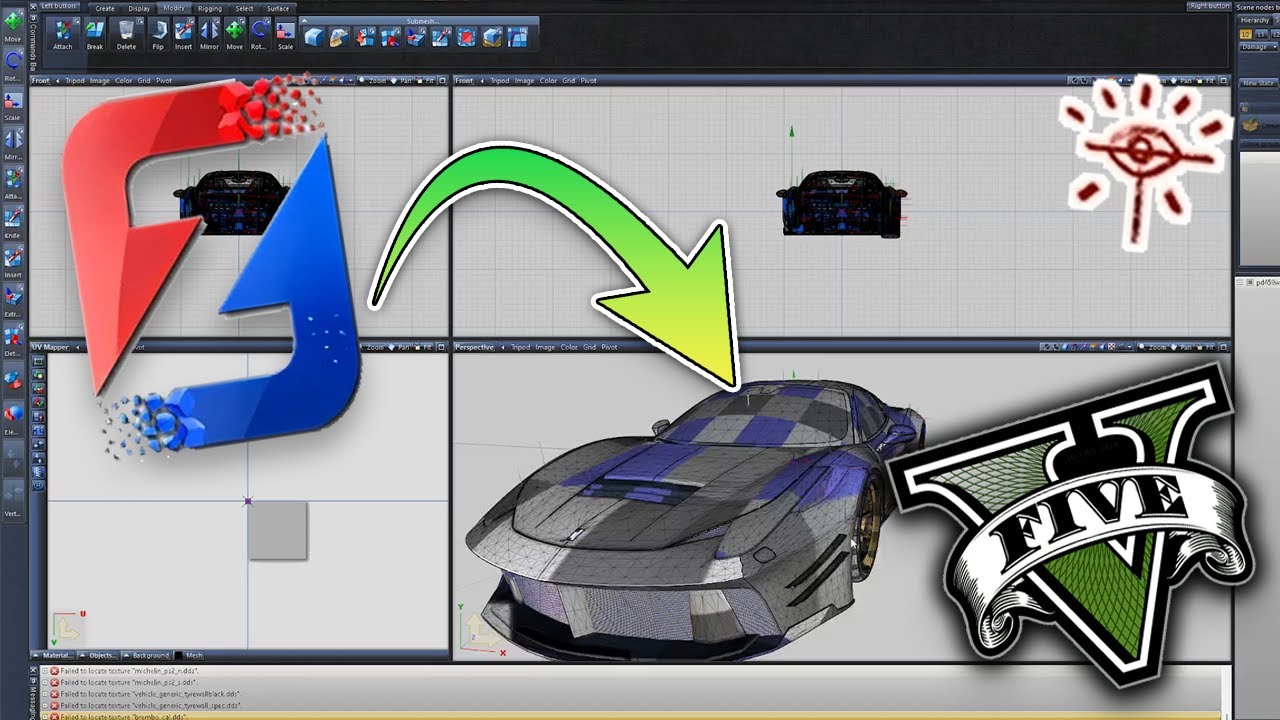Click top icon in UV Mapper side toolbar

coord(39,361)
